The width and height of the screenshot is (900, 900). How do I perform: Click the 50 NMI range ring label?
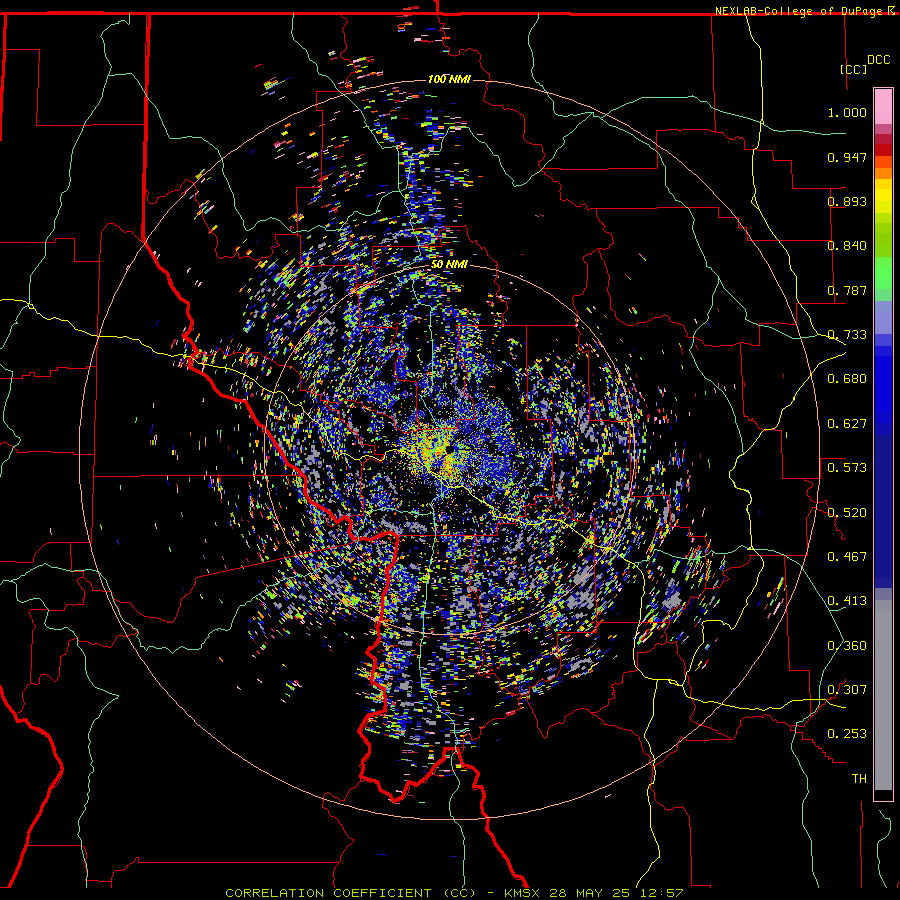tap(449, 265)
